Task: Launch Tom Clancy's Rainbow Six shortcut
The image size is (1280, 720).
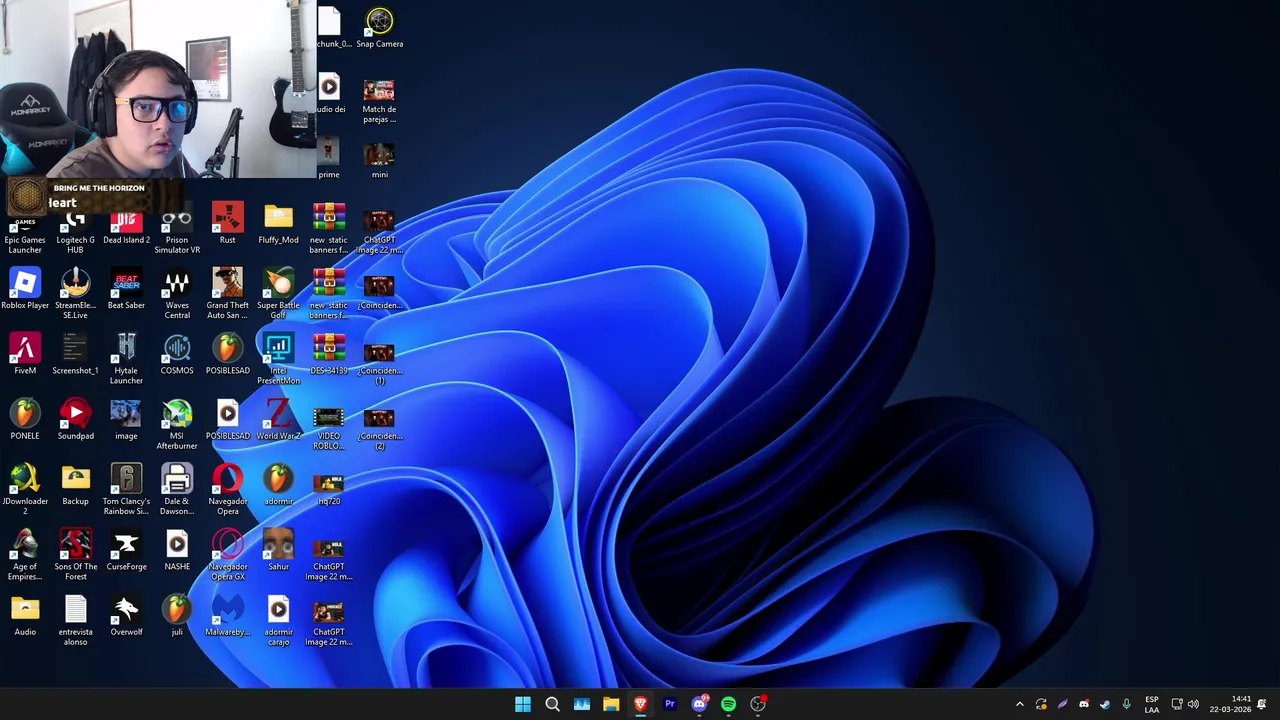Action: [x=126, y=490]
